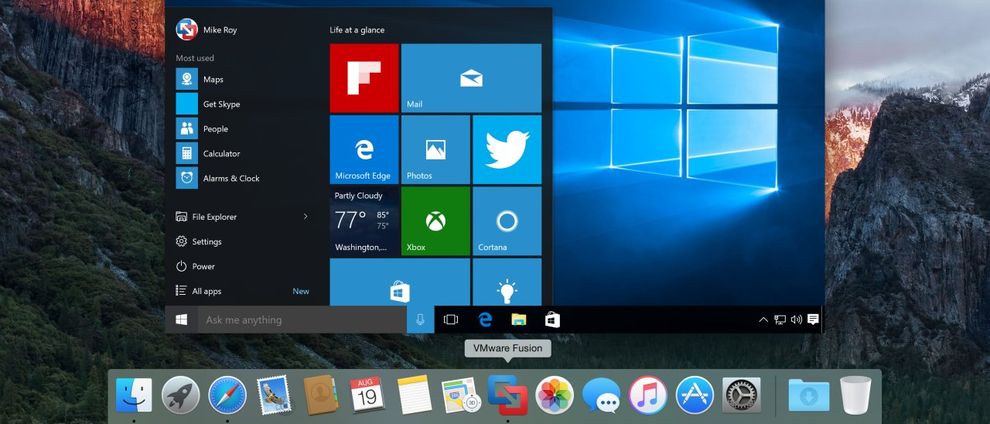Click the network tray icon
The height and width of the screenshot is (424, 990).
pos(780,320)
